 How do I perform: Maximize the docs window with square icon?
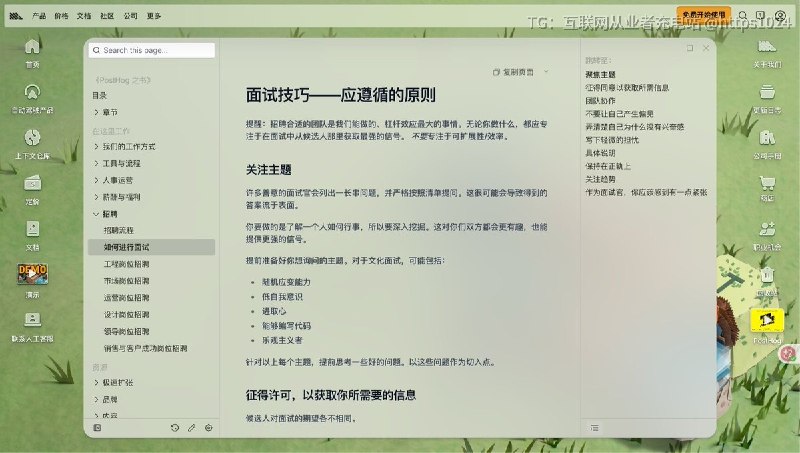(x=690, y=48)
